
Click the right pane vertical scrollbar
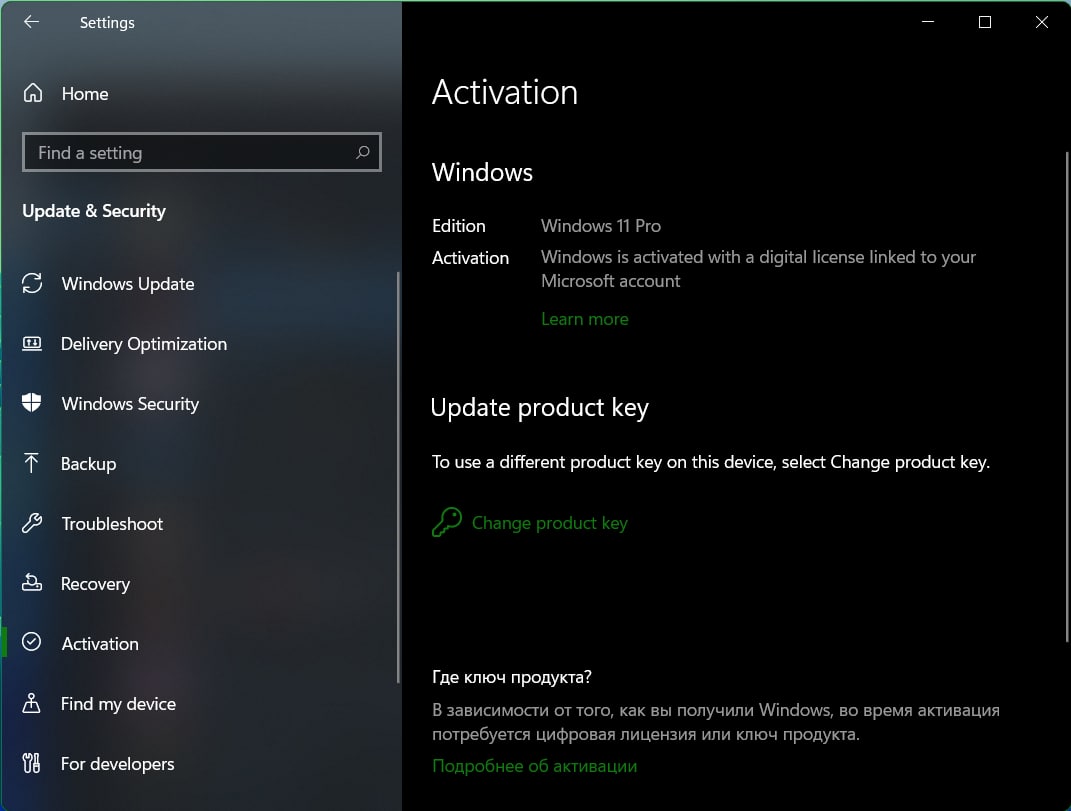tap(1067, 396)
